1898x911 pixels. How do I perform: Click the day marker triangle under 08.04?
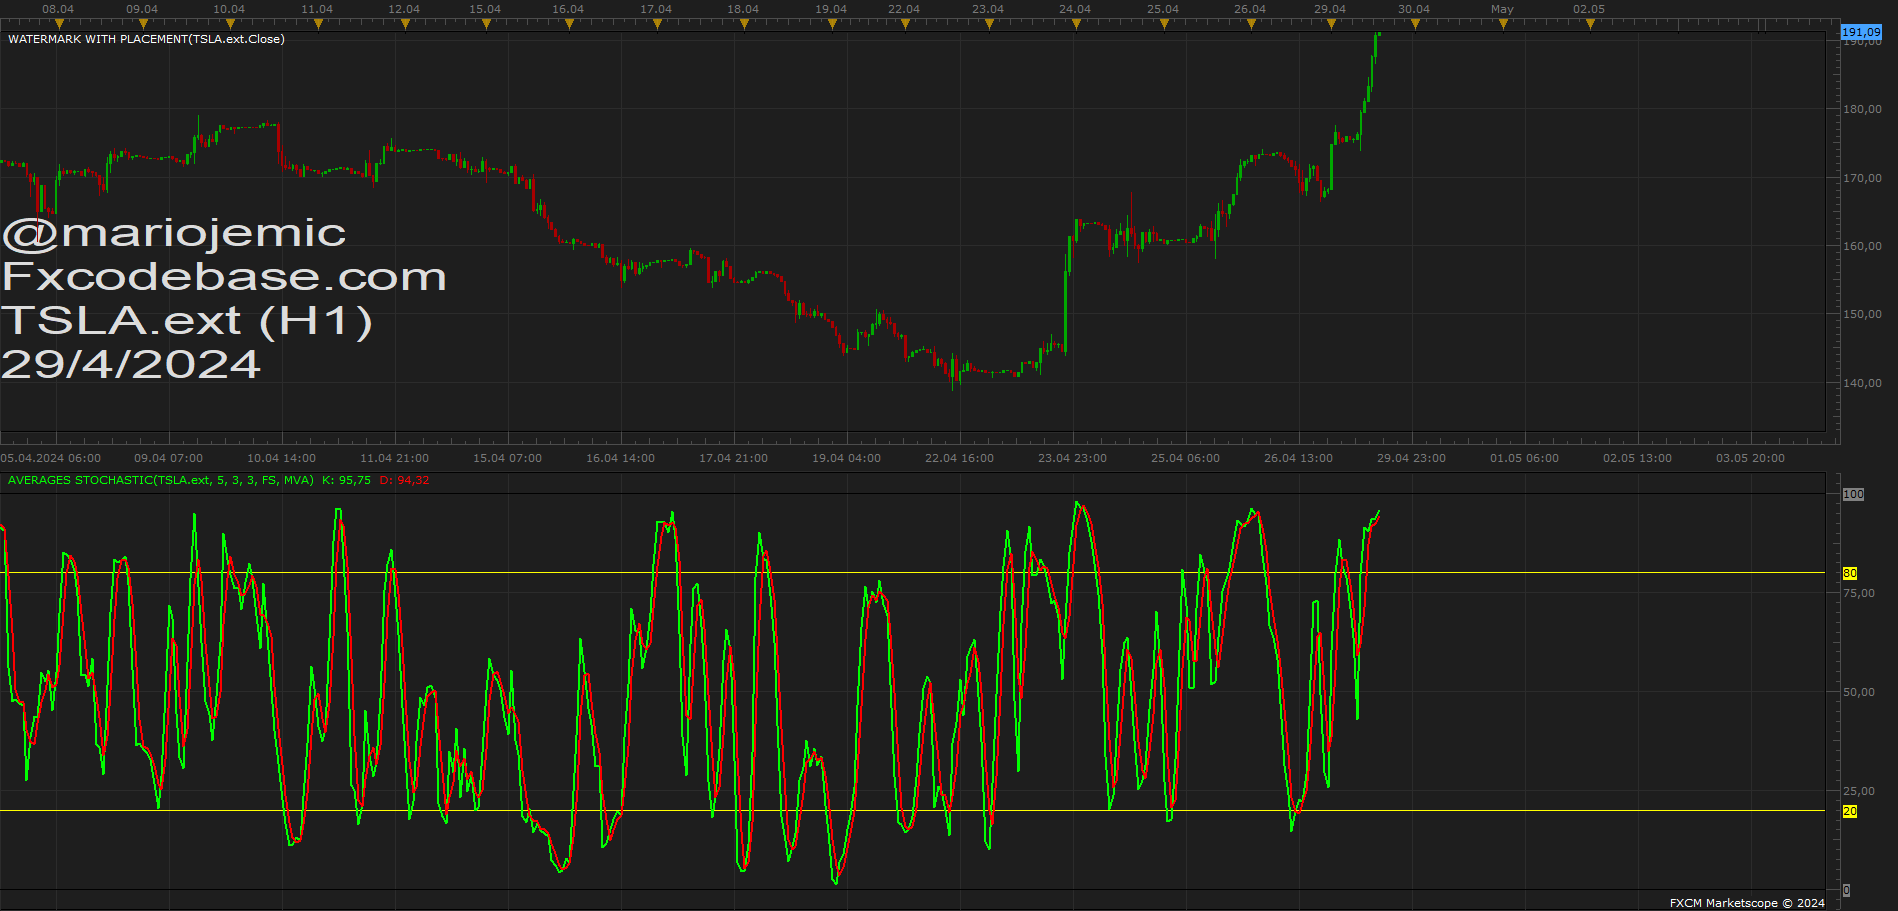pyautogui.click(x=58, y=24)
